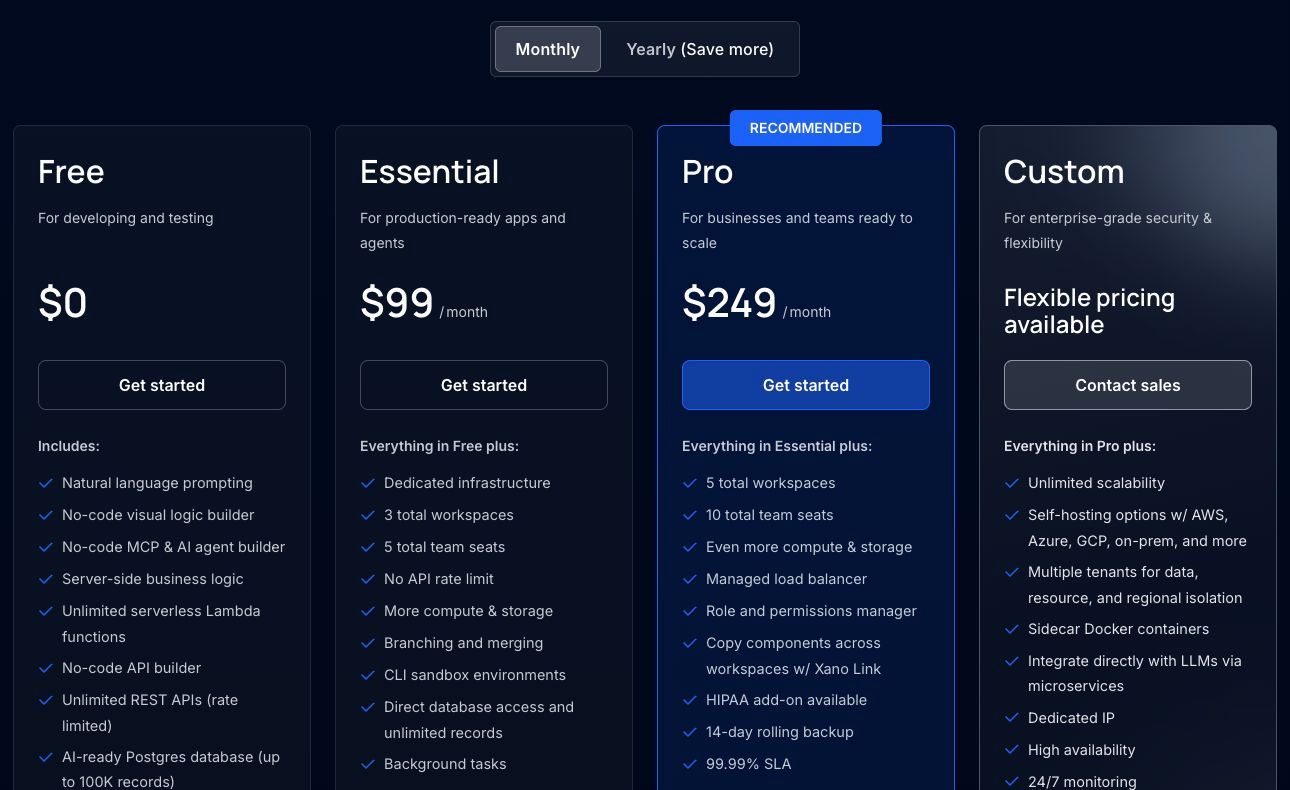Click checkmark beside HIPAA add-on available
This screenshot has width=1290, height=790.
click(x=689, y=700)
